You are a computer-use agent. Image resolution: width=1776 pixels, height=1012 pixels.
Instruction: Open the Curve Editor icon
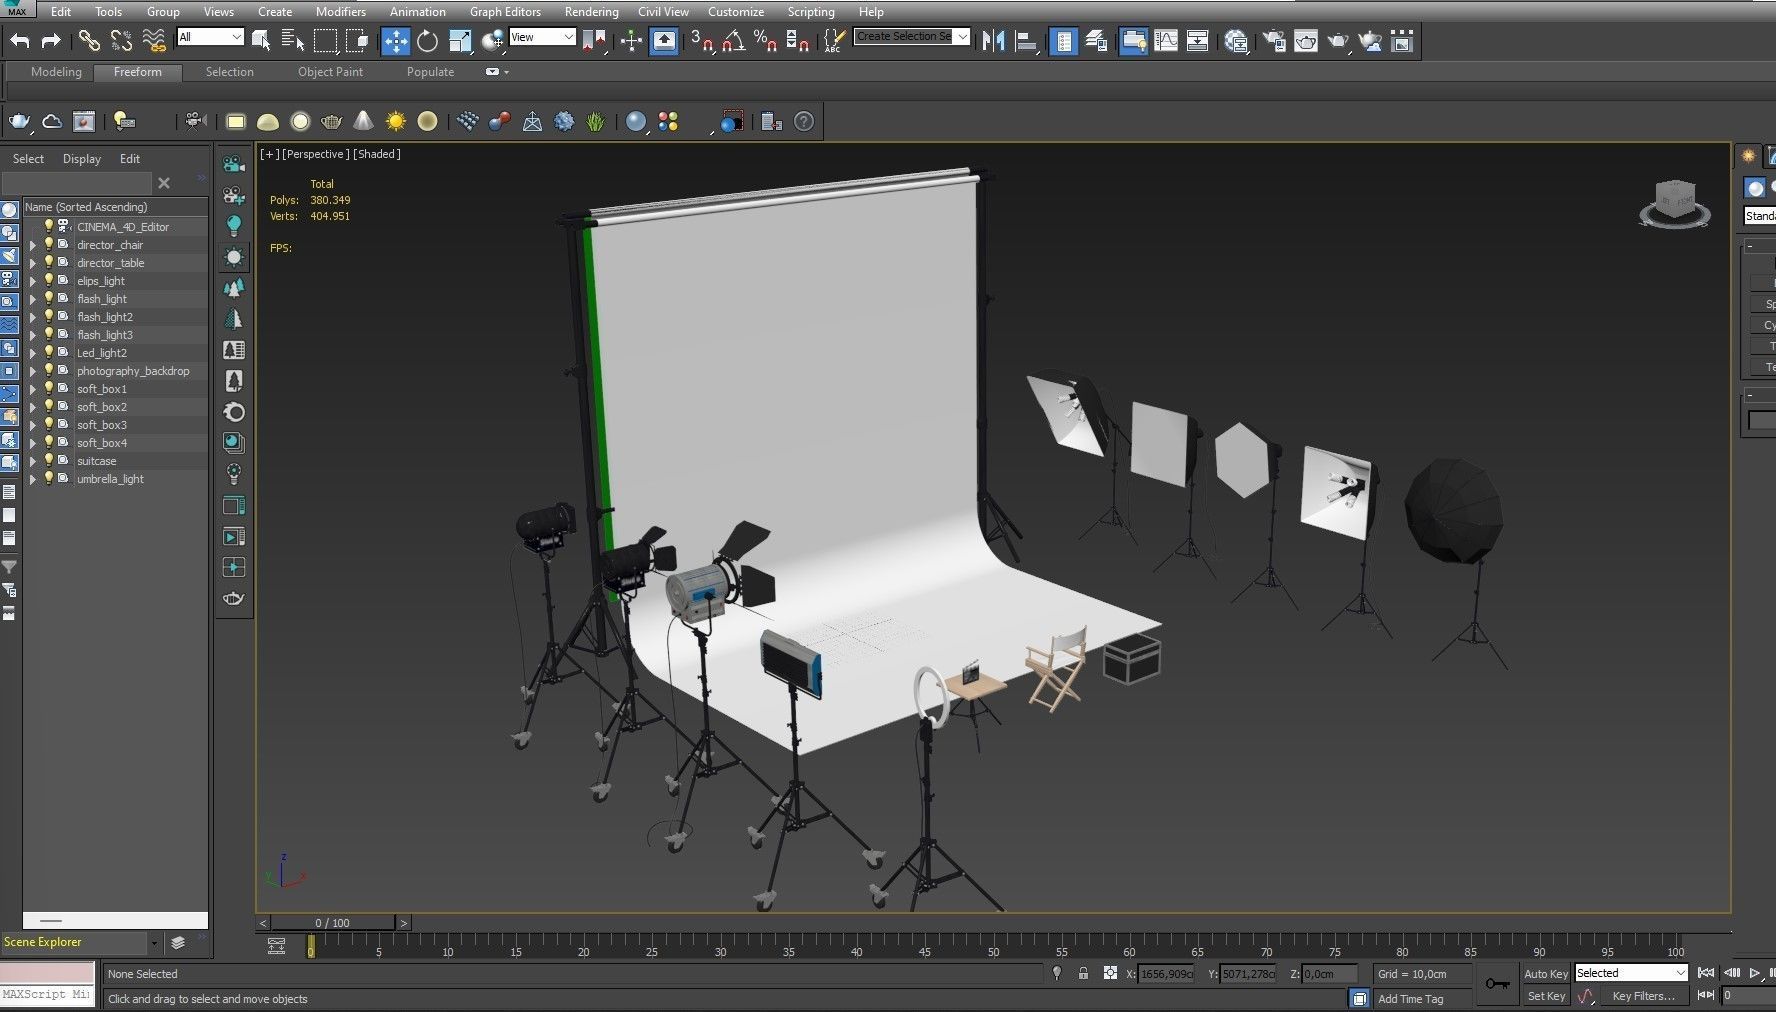tap(1166, 41)
